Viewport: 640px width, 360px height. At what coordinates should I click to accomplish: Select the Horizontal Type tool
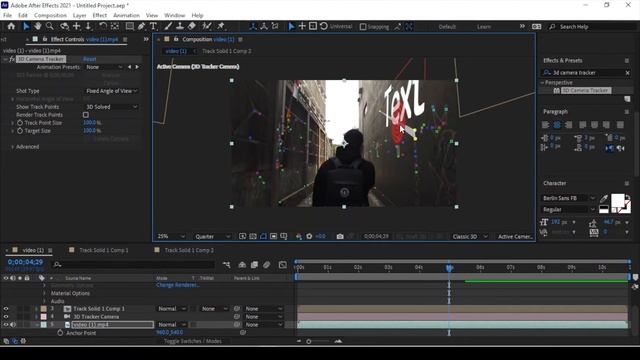tap(153, 26)
